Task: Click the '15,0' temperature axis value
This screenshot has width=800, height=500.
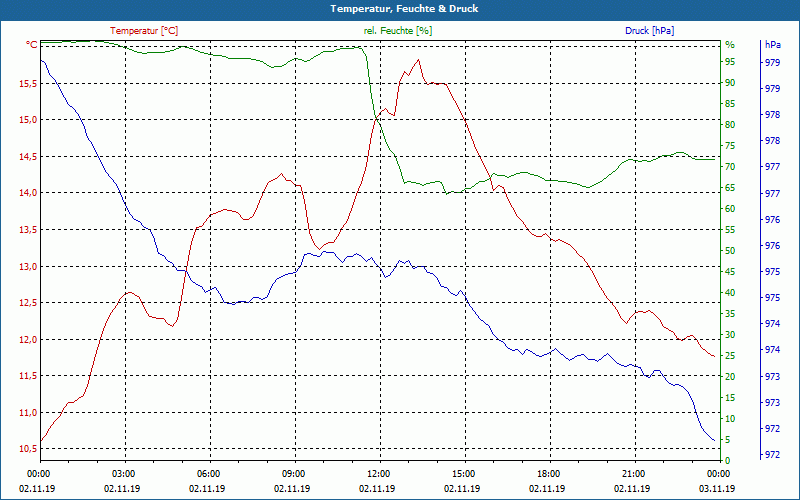Action: tap(28, 120)
